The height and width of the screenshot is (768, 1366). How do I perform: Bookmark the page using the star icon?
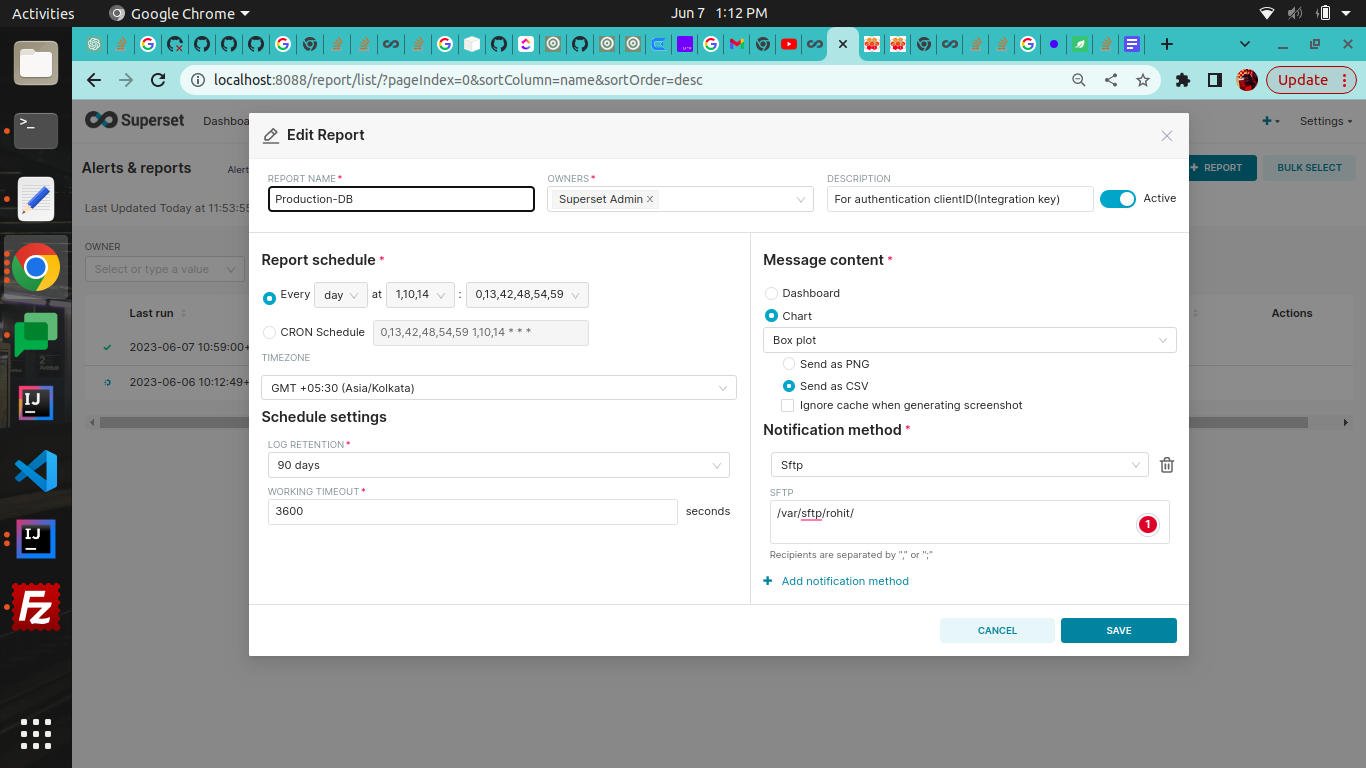1143,79
